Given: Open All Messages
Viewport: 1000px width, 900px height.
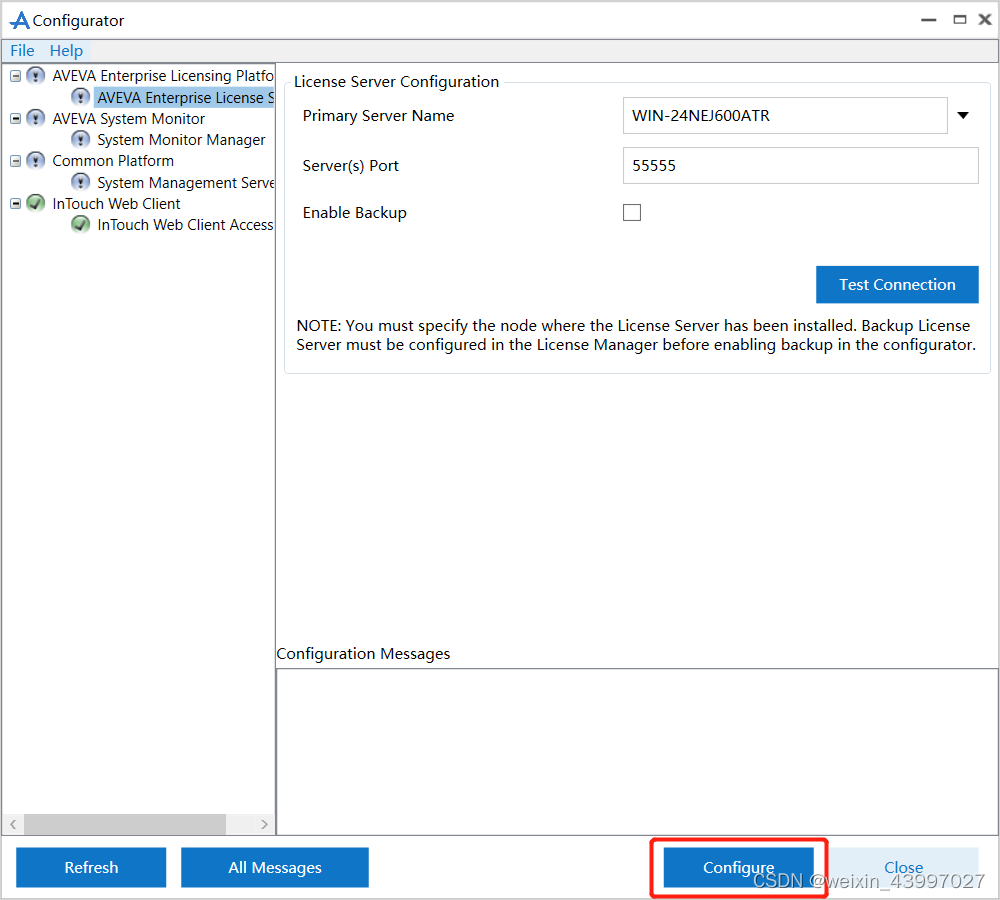Looking at the screenshot, I should coord(275,867).
